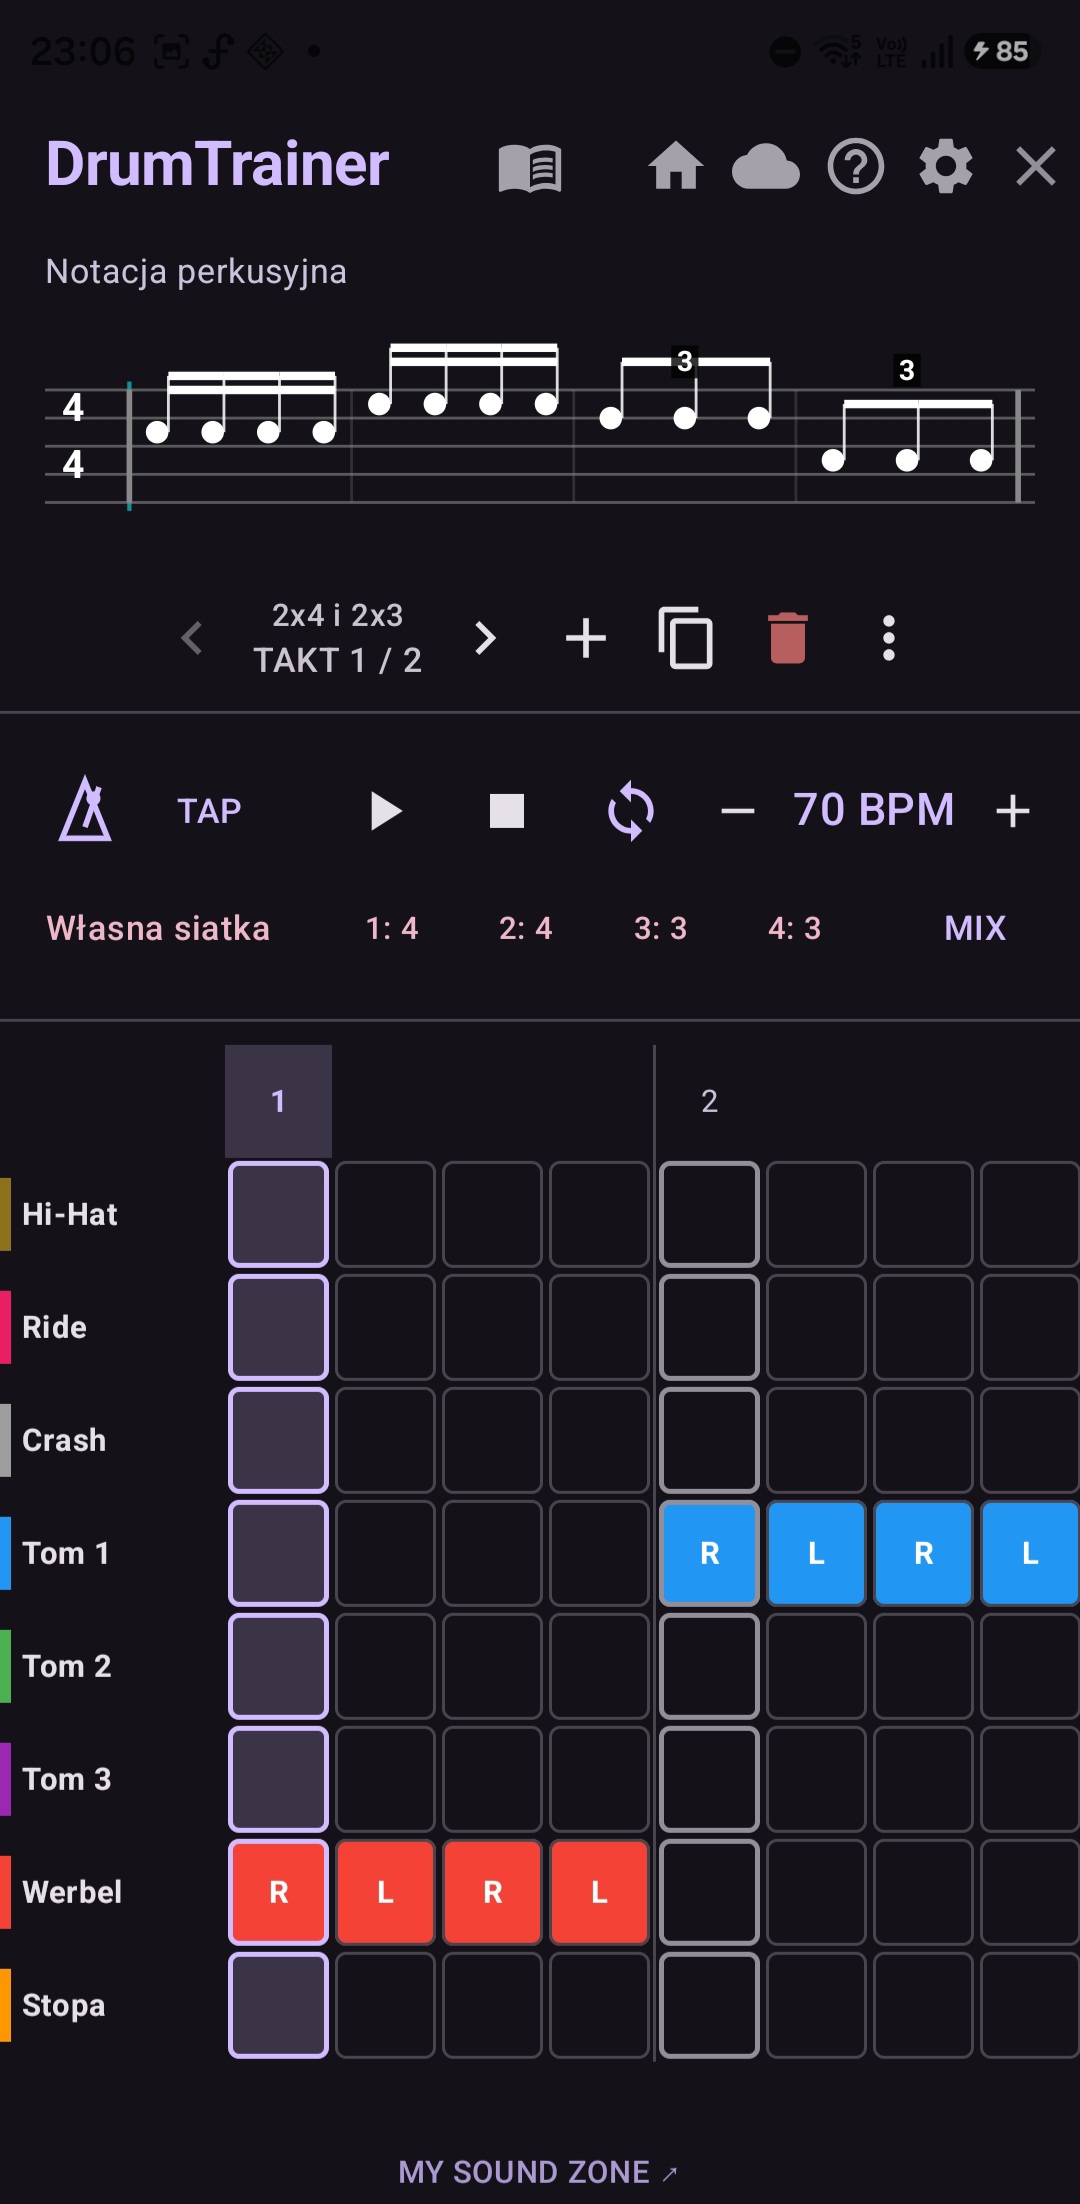1080x2204 pixels.
Task: Click the DrumTrainer app title
Action: (x=217, y=164)
